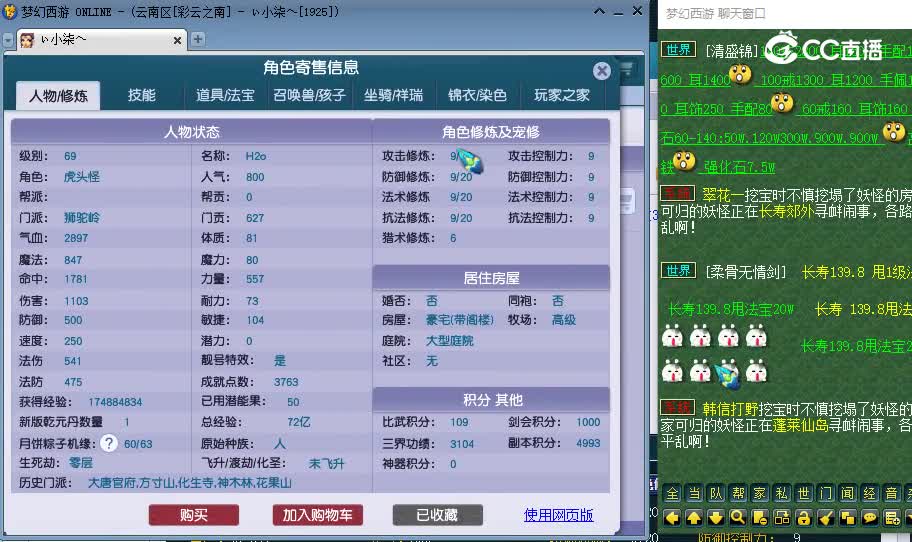Click the 历史门派 value 大唐官府,方寸山,化生寺,神木林,花果山
912x542 pixels.
pyautogui.click(x=190, y=483)
